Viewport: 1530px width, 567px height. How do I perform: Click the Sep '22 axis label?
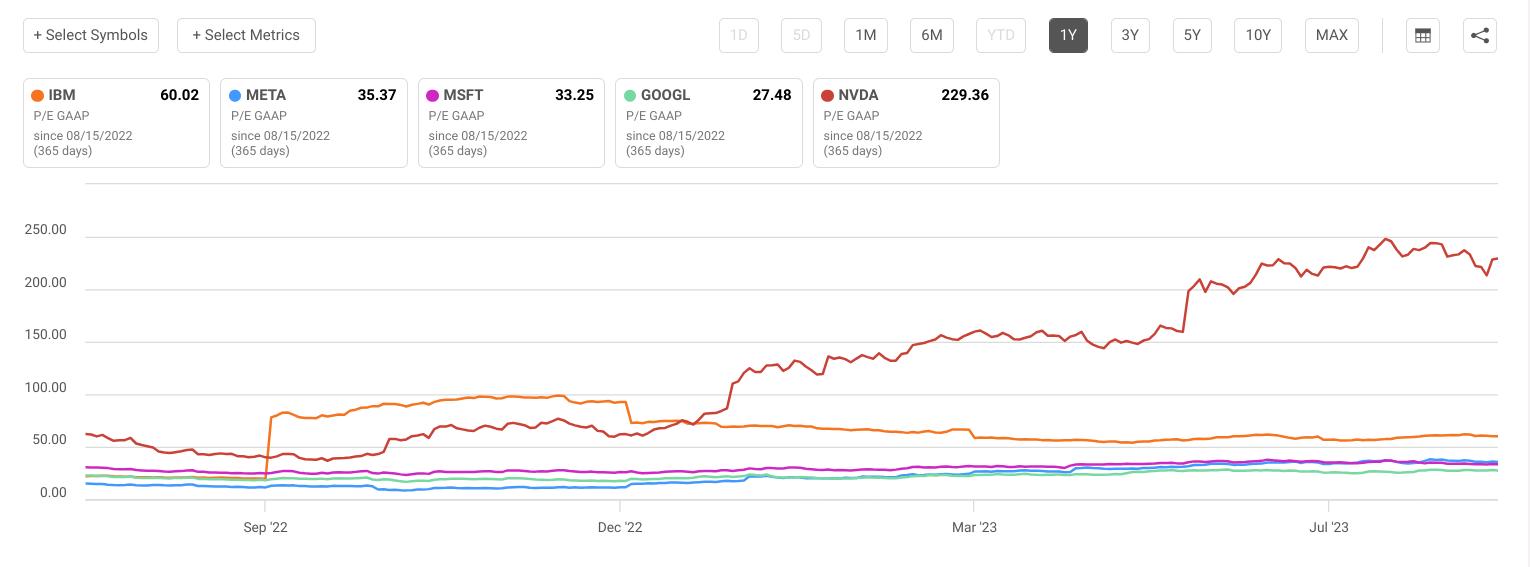tap(266, 527)
